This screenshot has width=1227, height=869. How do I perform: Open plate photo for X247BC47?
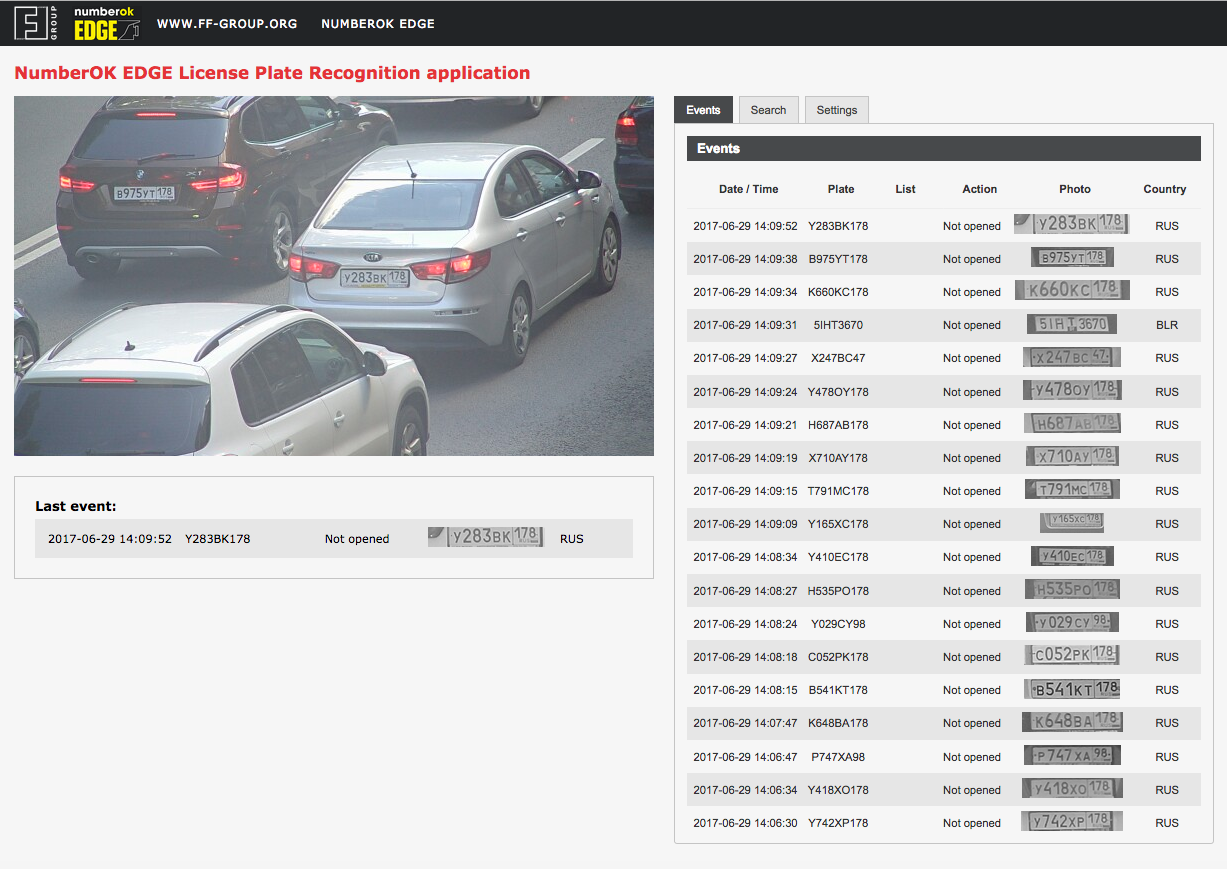coord(1072,357)
